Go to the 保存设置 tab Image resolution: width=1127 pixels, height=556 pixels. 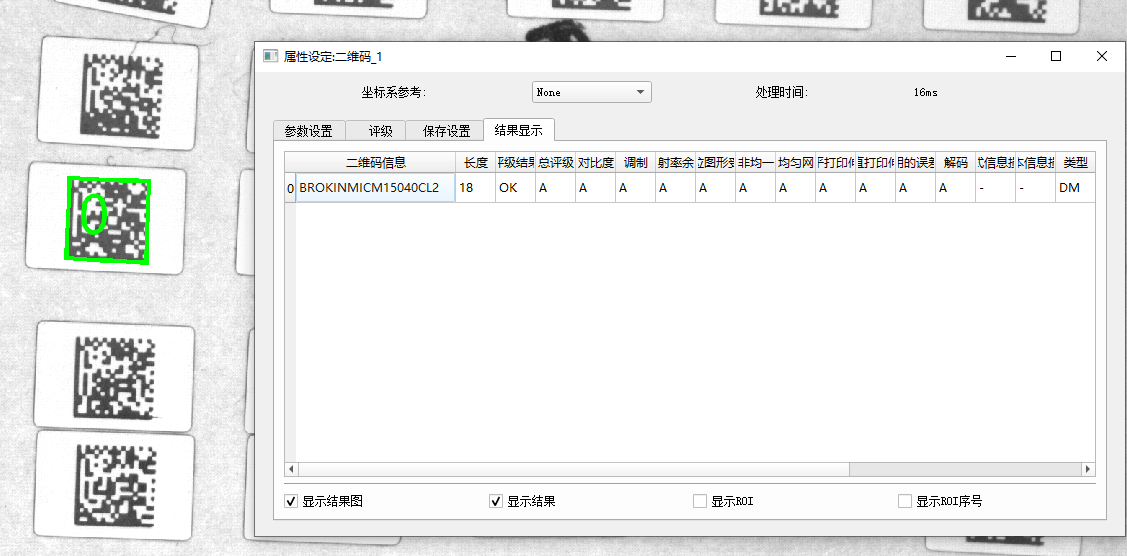(x=446, y=131)
